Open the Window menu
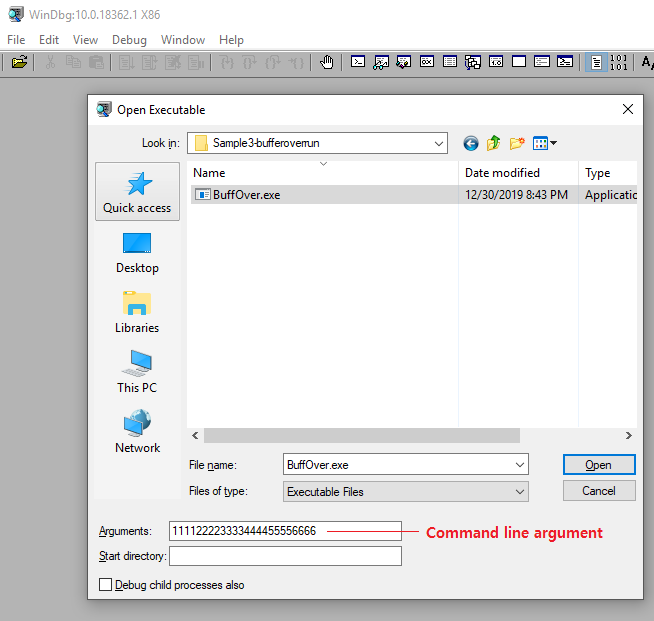654x621 pixels. click(x=183, y=40)
